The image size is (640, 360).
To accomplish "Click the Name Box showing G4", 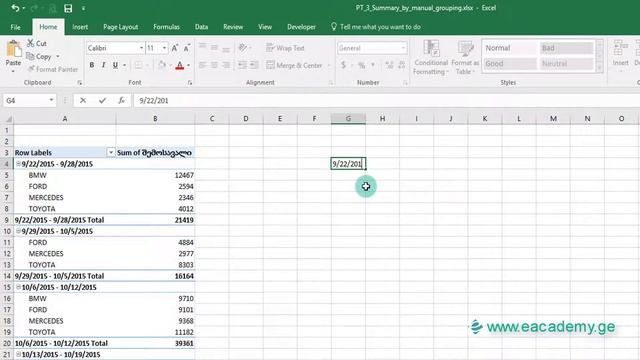I will coord(29,100).
